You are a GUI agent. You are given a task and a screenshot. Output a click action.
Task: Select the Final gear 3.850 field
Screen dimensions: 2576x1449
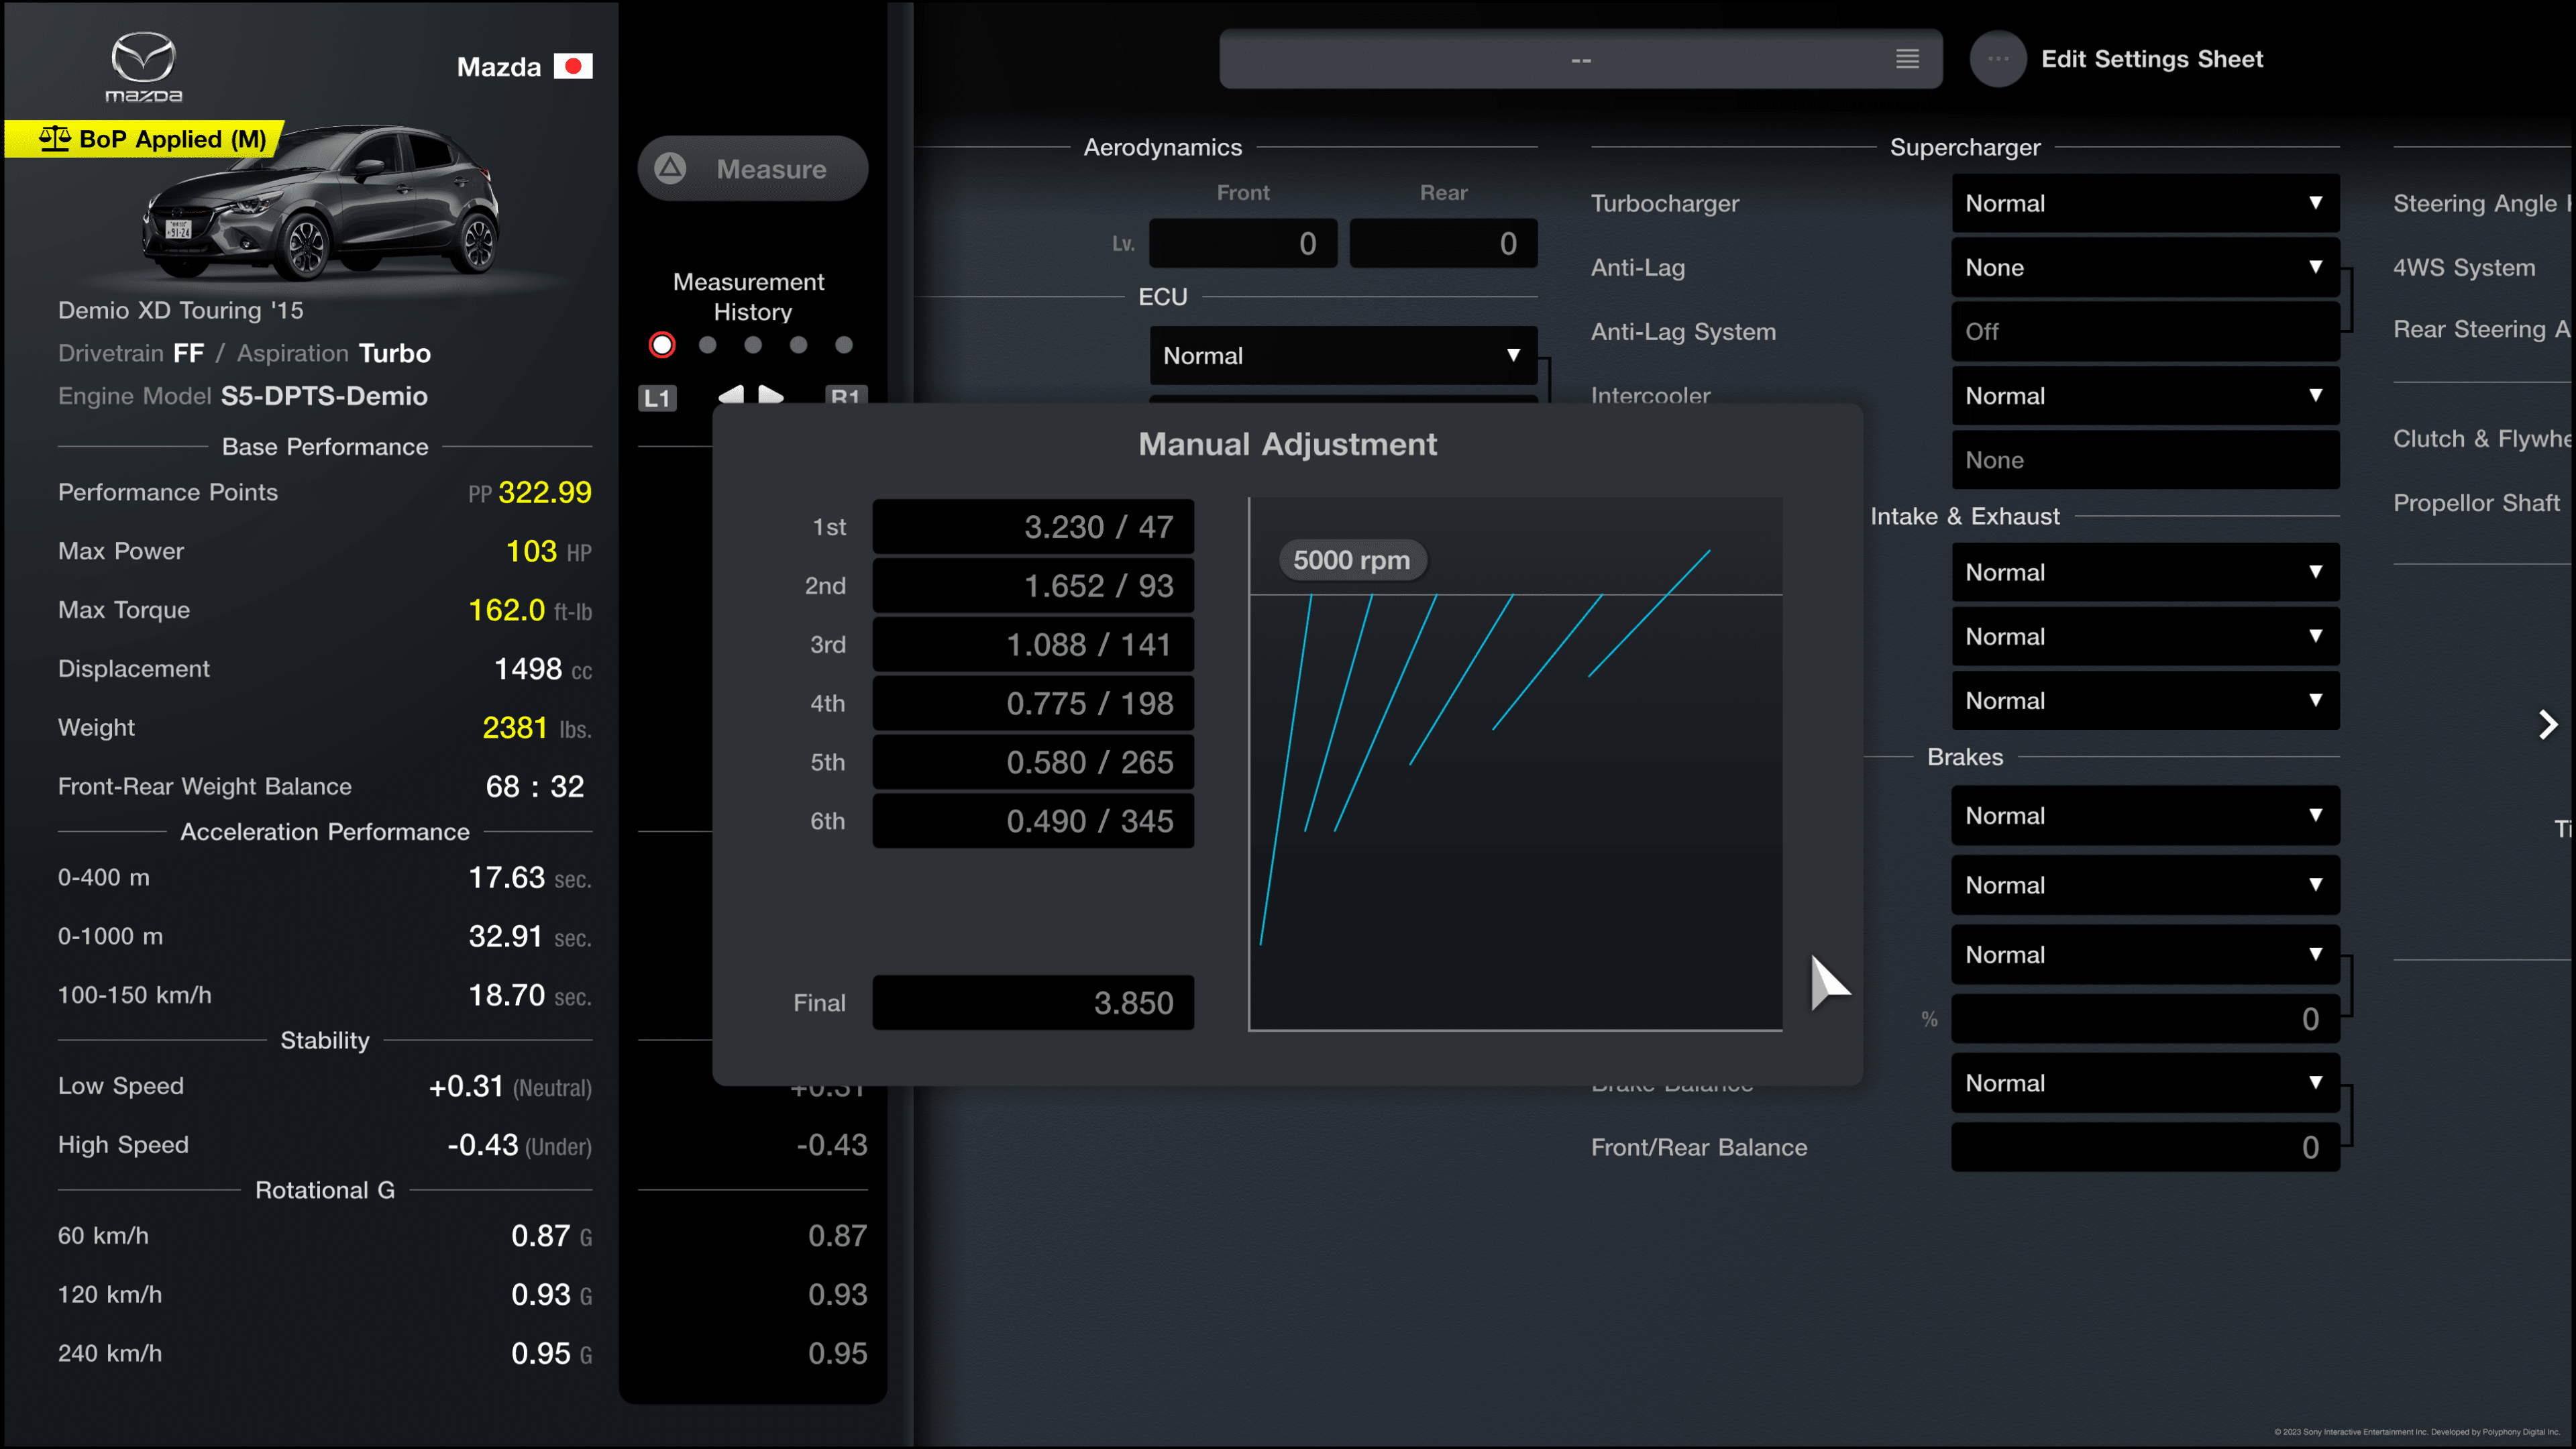[1033, 1003]
